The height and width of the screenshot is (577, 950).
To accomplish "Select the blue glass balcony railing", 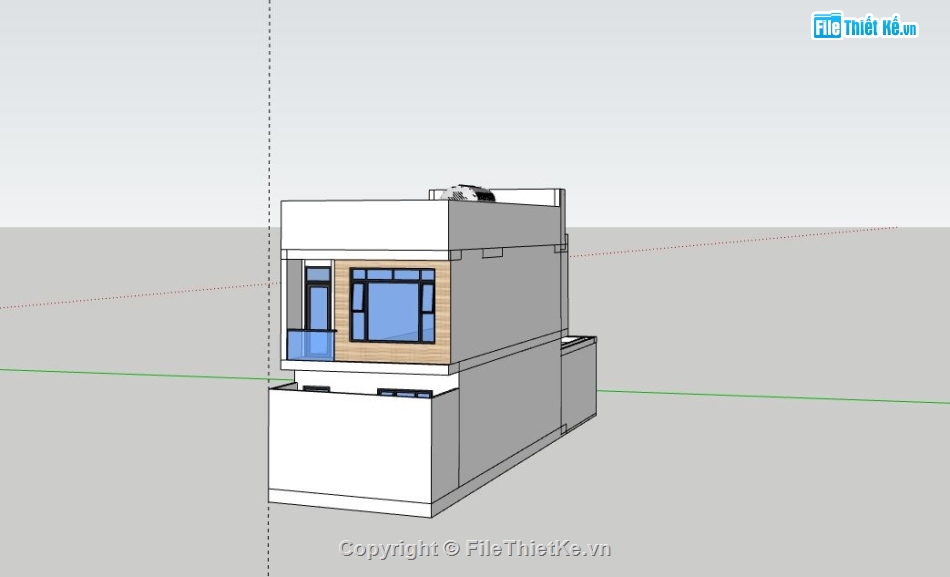I will point(310,344).
